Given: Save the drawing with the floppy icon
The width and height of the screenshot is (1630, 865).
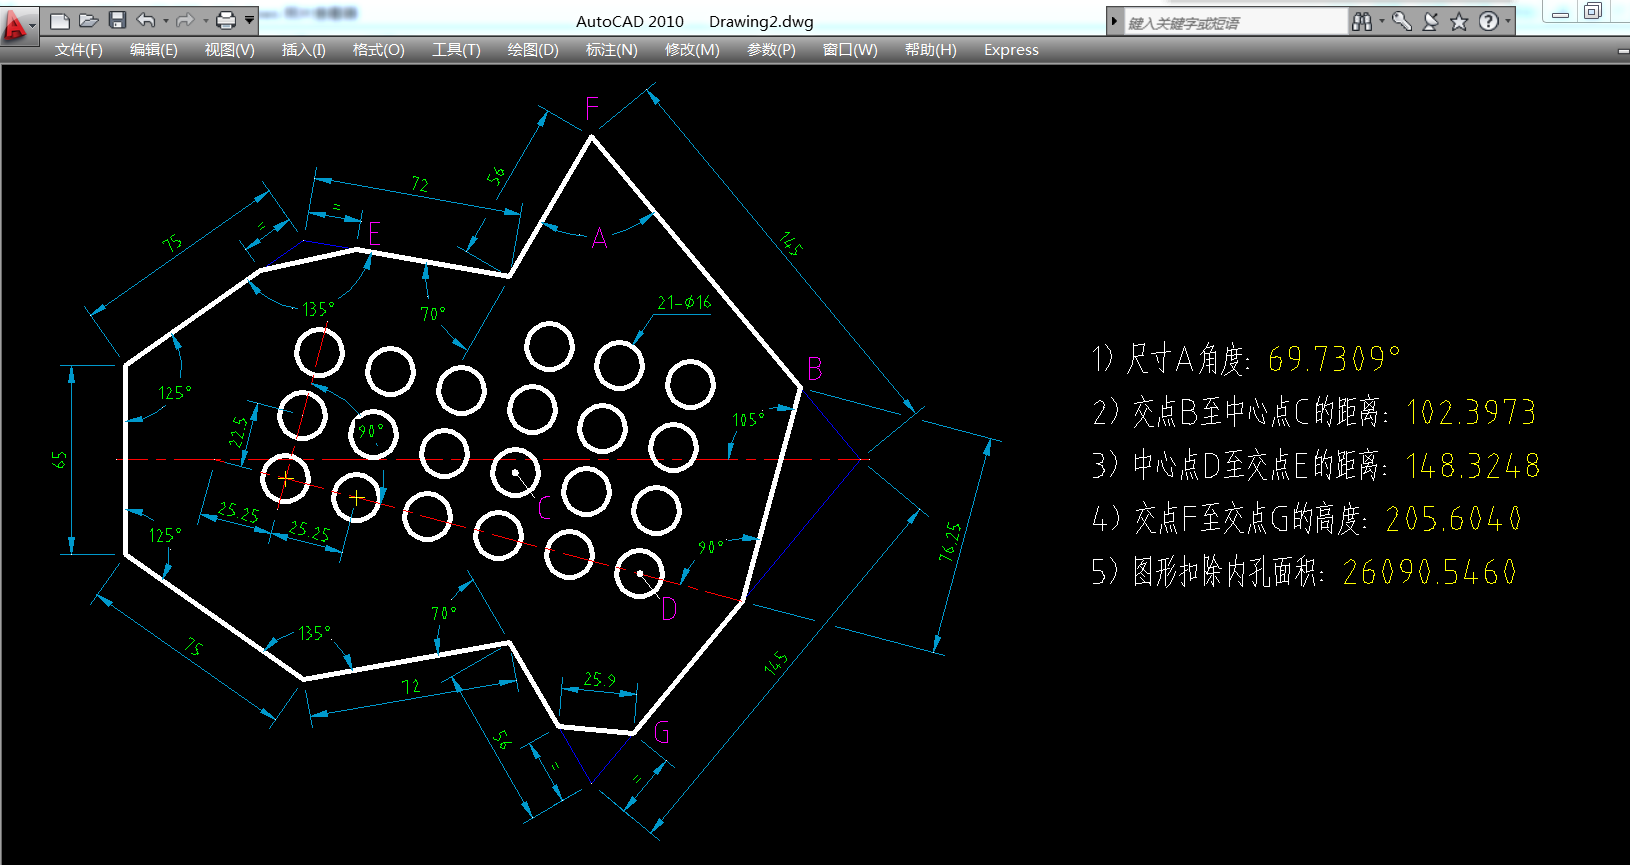Looking at the screenshot, I should coord(117,20).
